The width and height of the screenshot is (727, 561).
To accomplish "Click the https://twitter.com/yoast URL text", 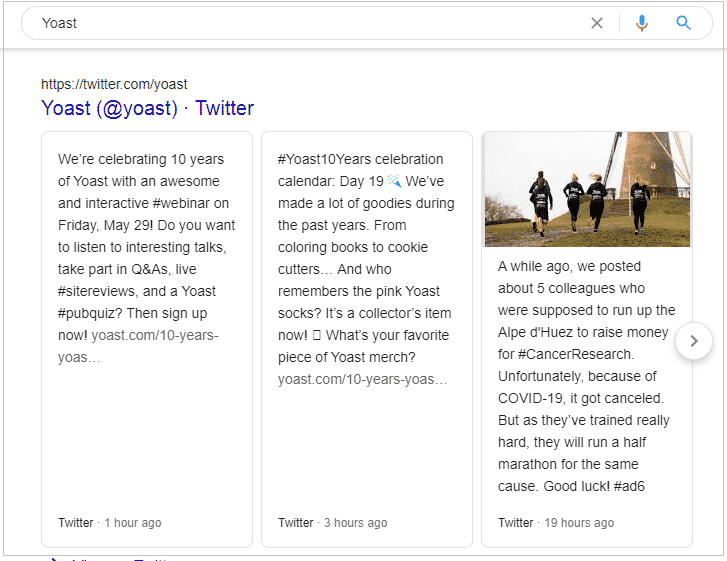I will coord(114,84).
